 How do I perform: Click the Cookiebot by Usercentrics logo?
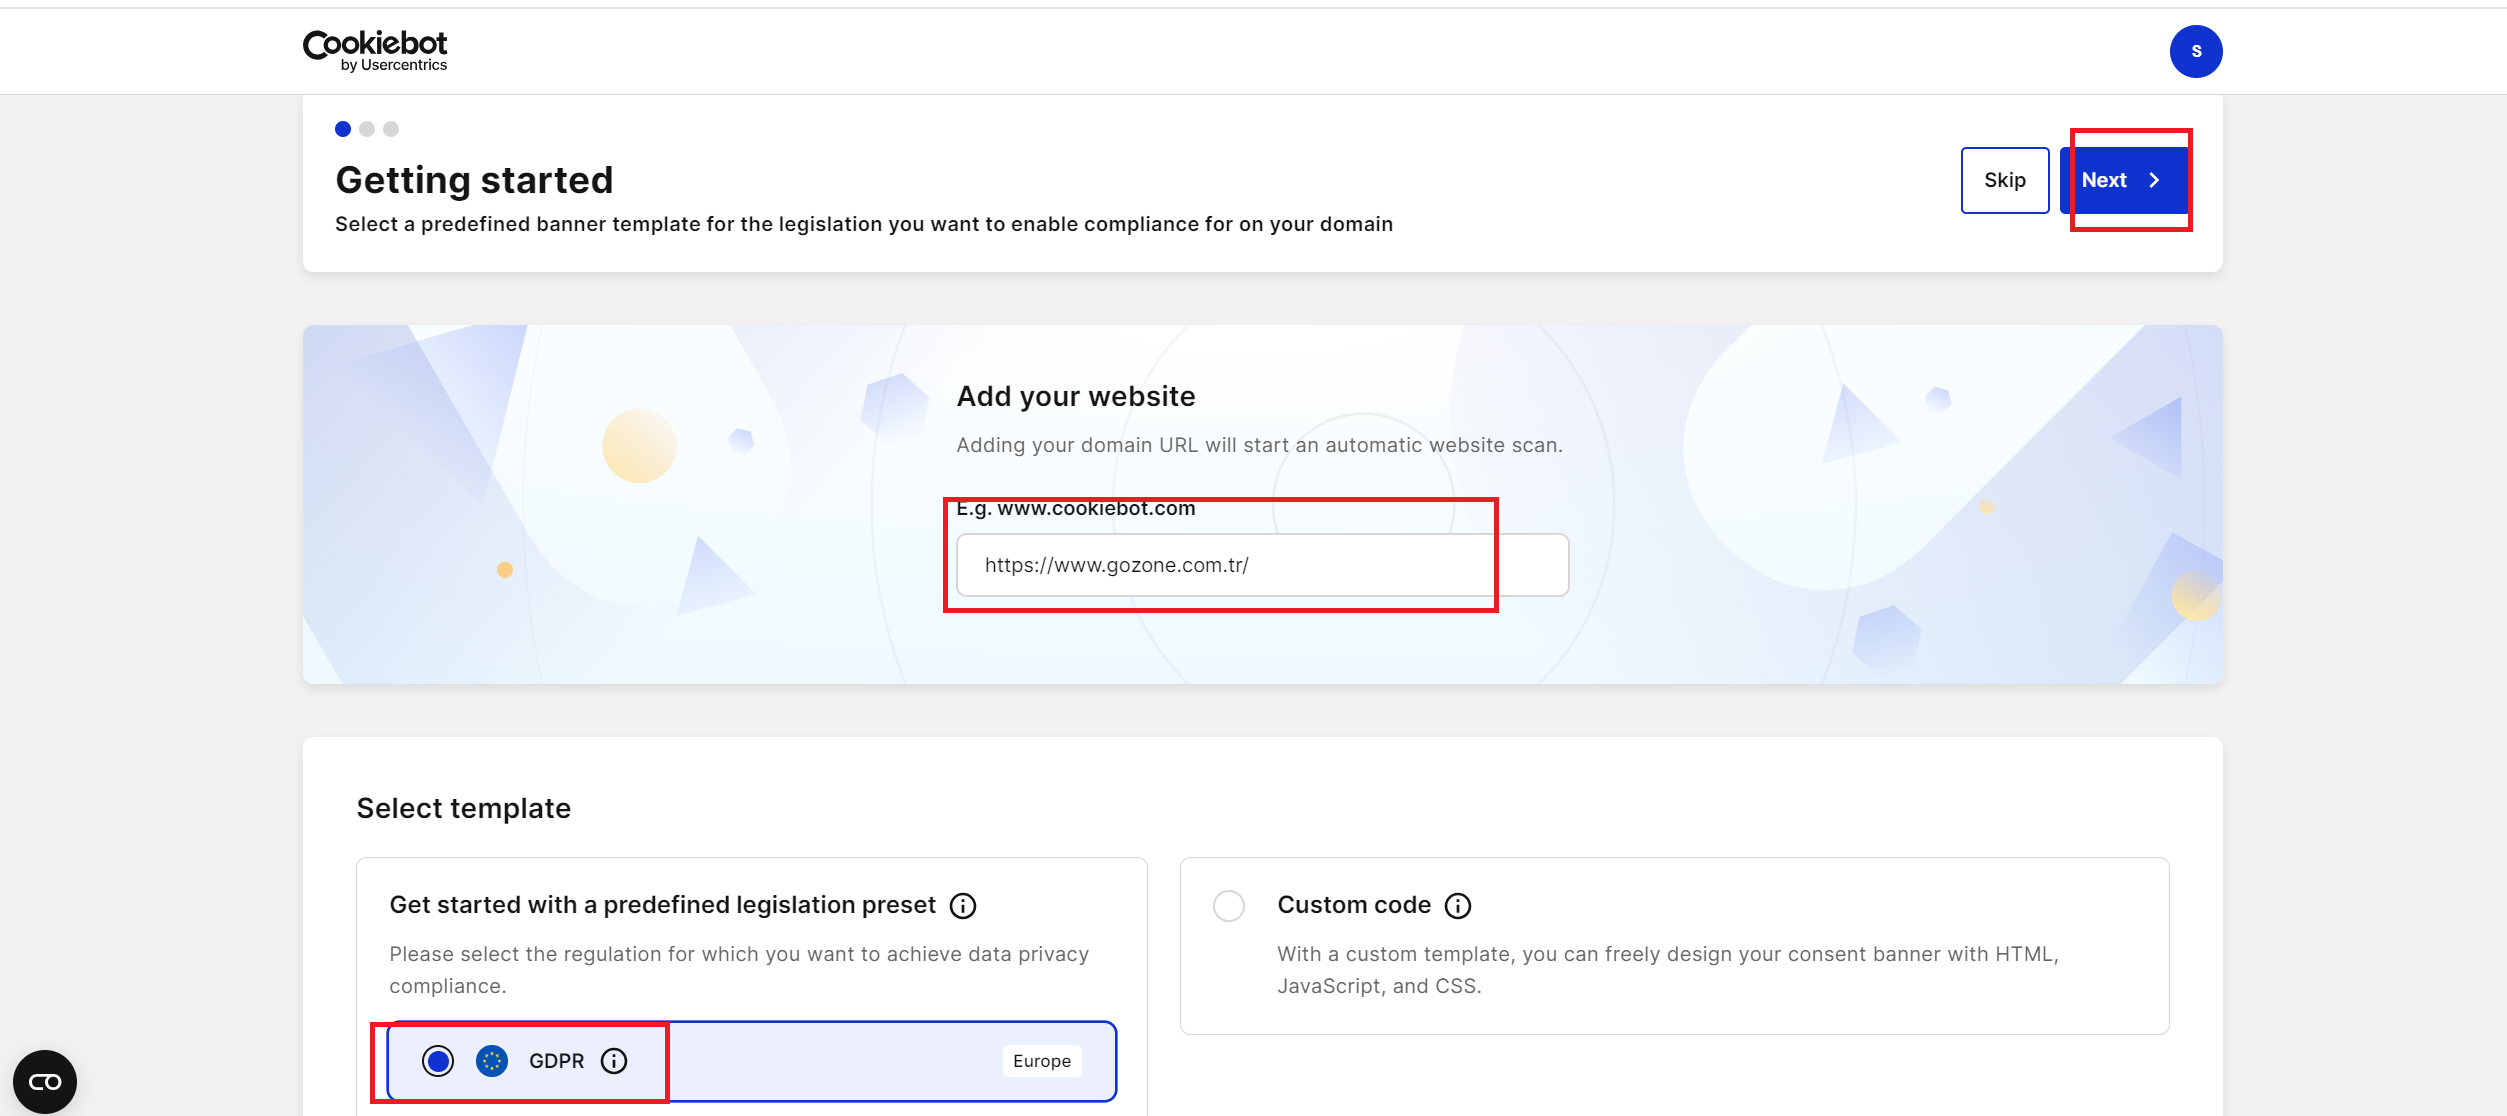tap(375, 50)
